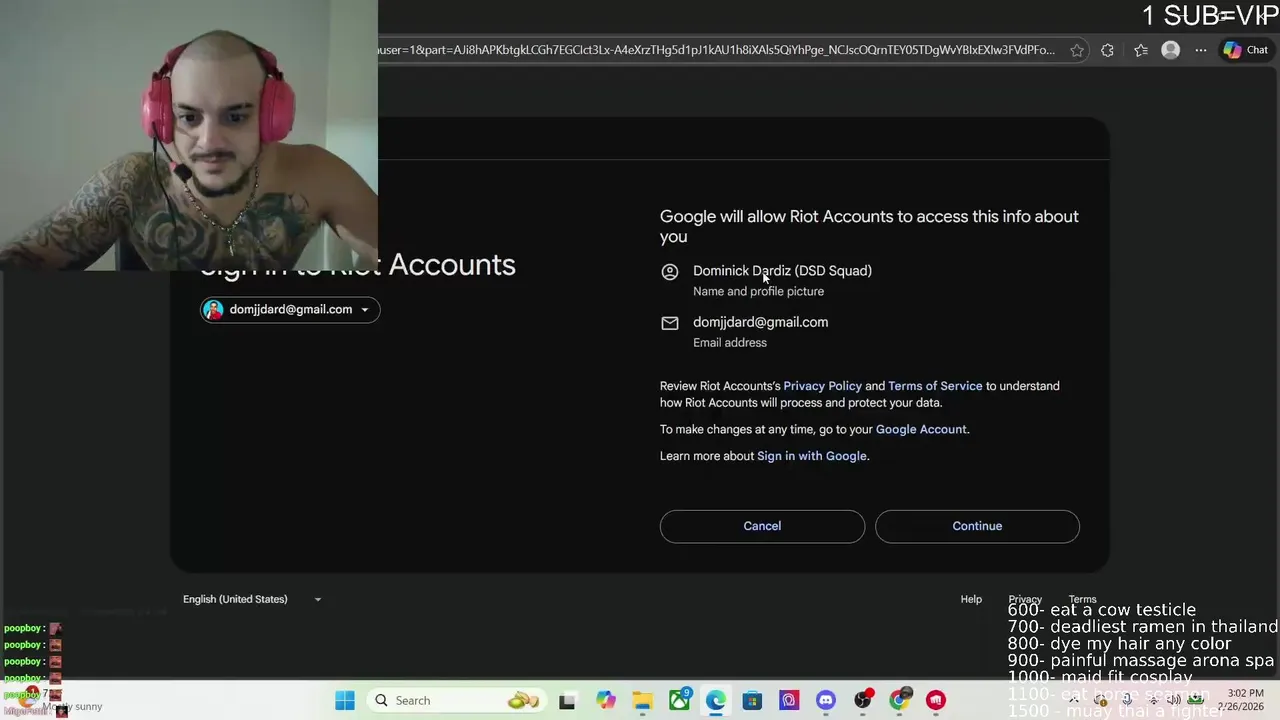Open the Google Account link
Viewport: 1280px width, 720px height.
click(921, 429)
